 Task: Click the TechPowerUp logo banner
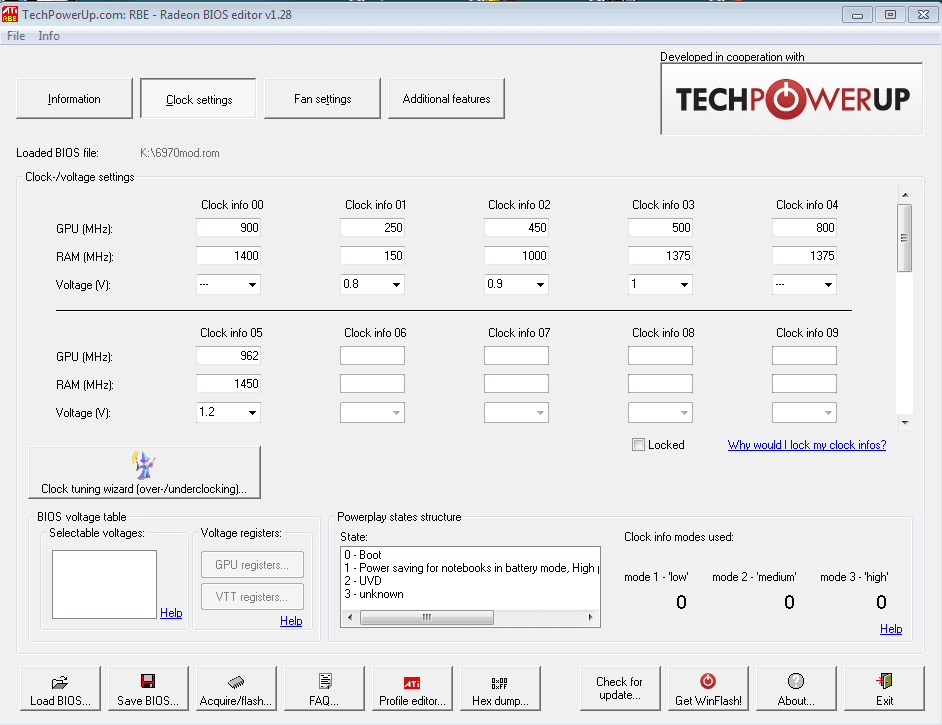point(791,99)
